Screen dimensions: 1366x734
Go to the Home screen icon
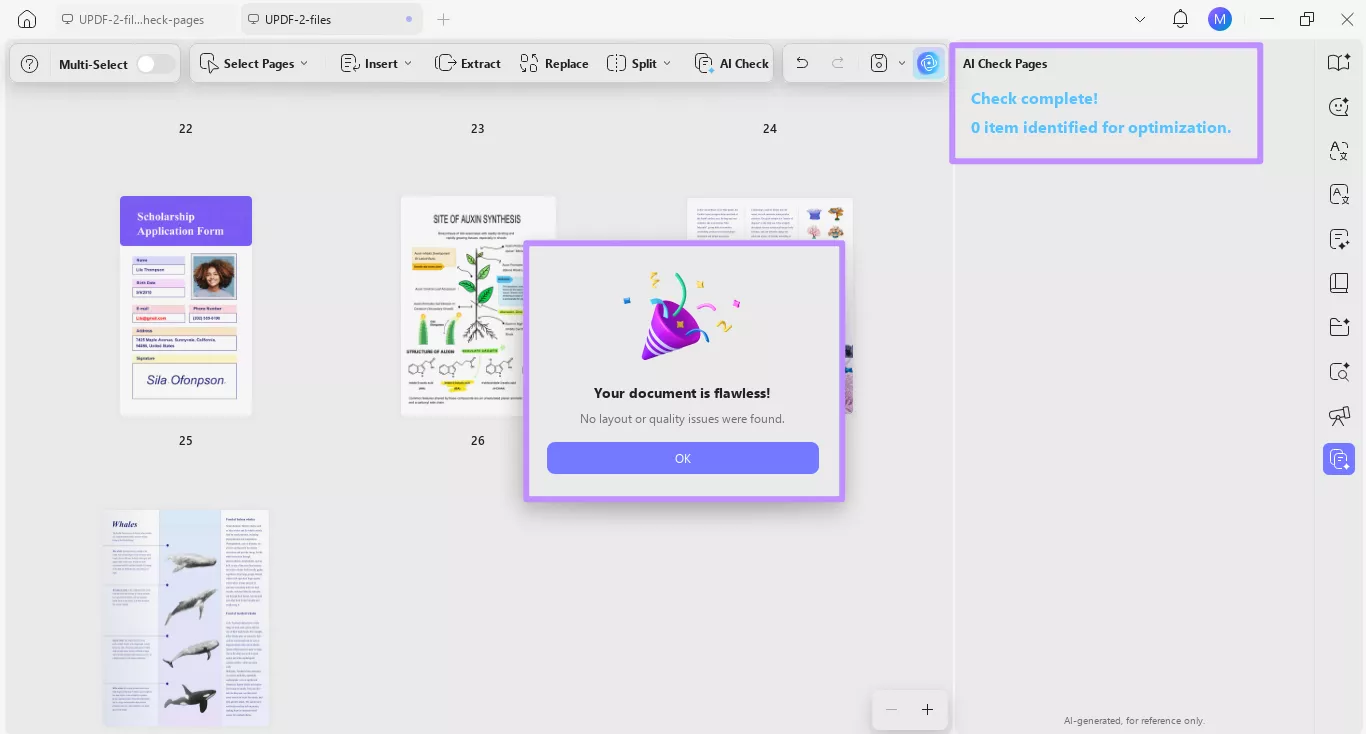(27, 19)
